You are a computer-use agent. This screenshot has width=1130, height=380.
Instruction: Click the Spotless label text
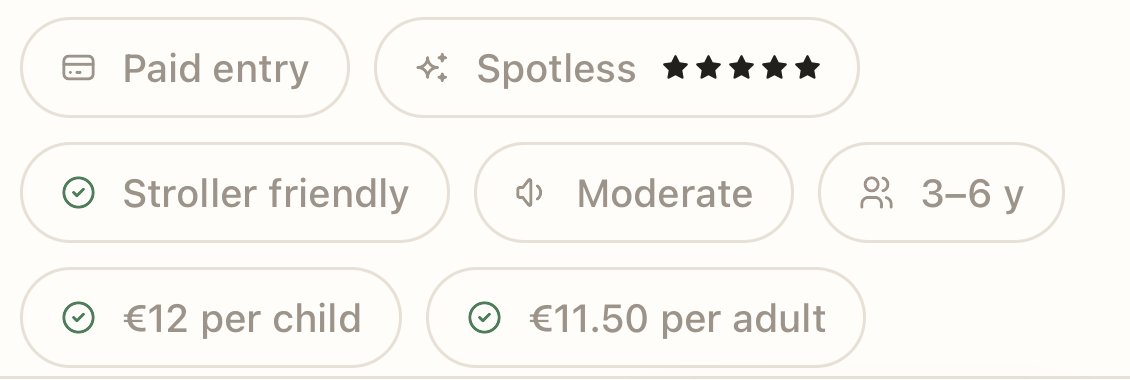[556, 69]
